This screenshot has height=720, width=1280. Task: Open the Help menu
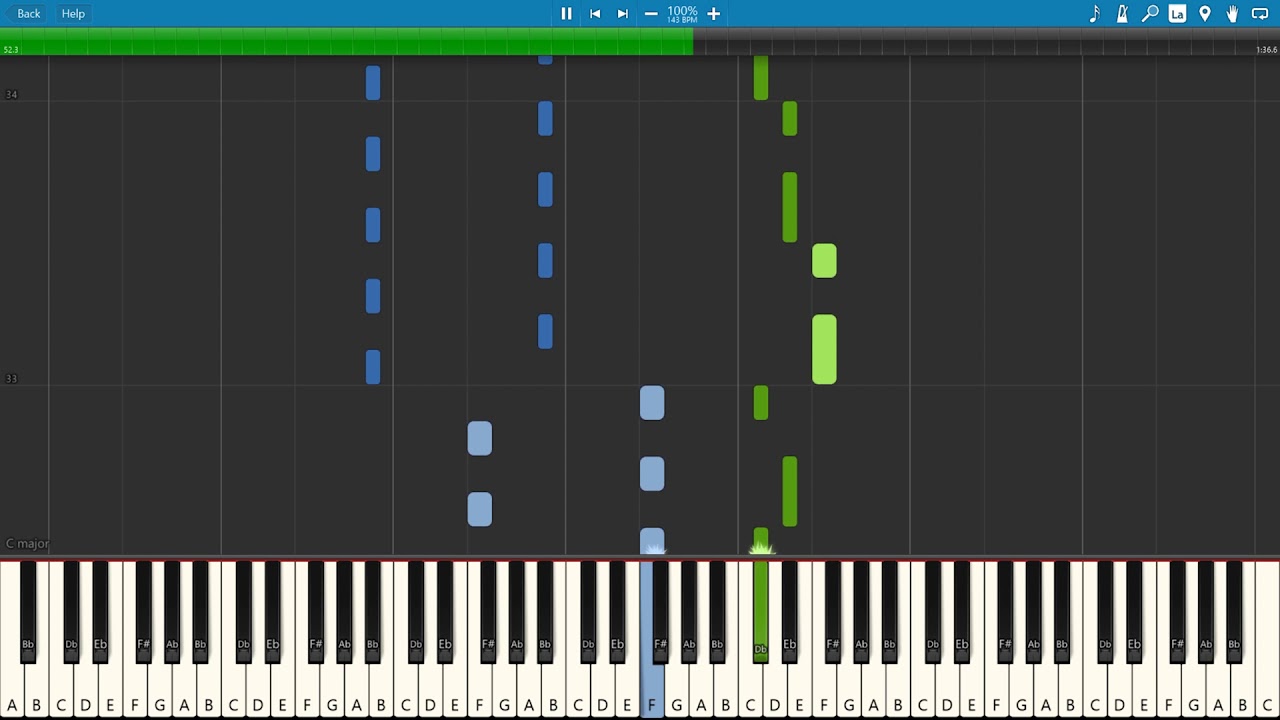click(73, 14)
